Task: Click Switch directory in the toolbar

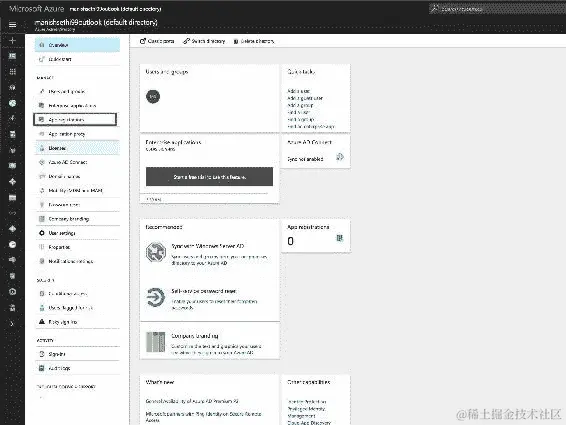Action: 204,41
